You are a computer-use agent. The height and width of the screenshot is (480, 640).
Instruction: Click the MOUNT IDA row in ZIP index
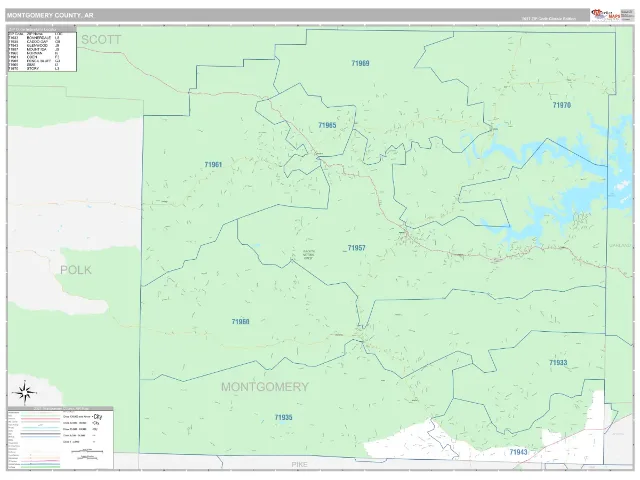tap(35, 49)
